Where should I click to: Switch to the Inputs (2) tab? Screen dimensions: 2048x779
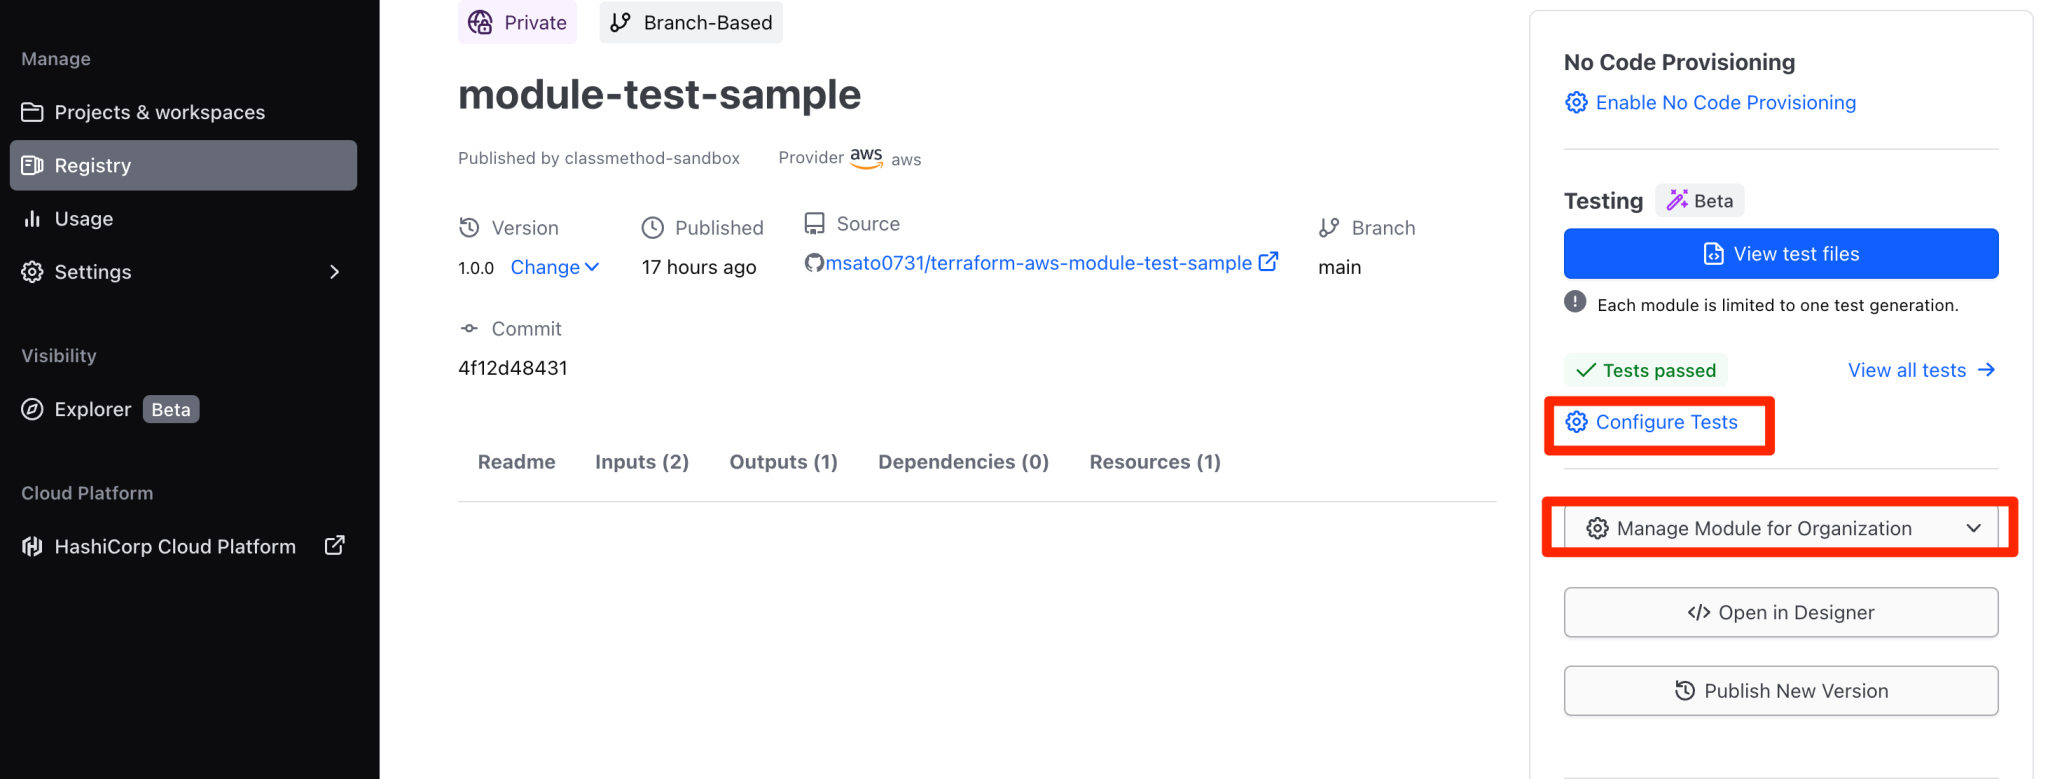tap(641, 461)
